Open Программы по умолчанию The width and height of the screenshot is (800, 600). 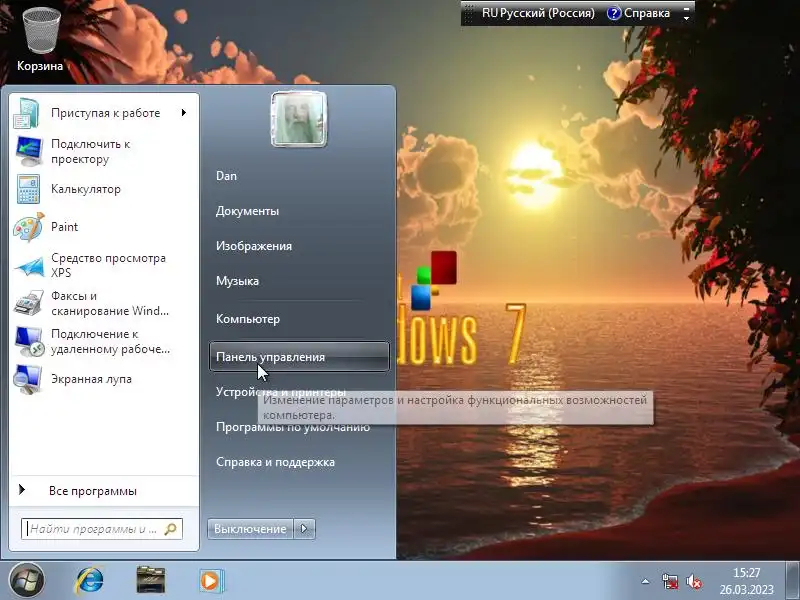pyautogui.click(x=293, y=427)
